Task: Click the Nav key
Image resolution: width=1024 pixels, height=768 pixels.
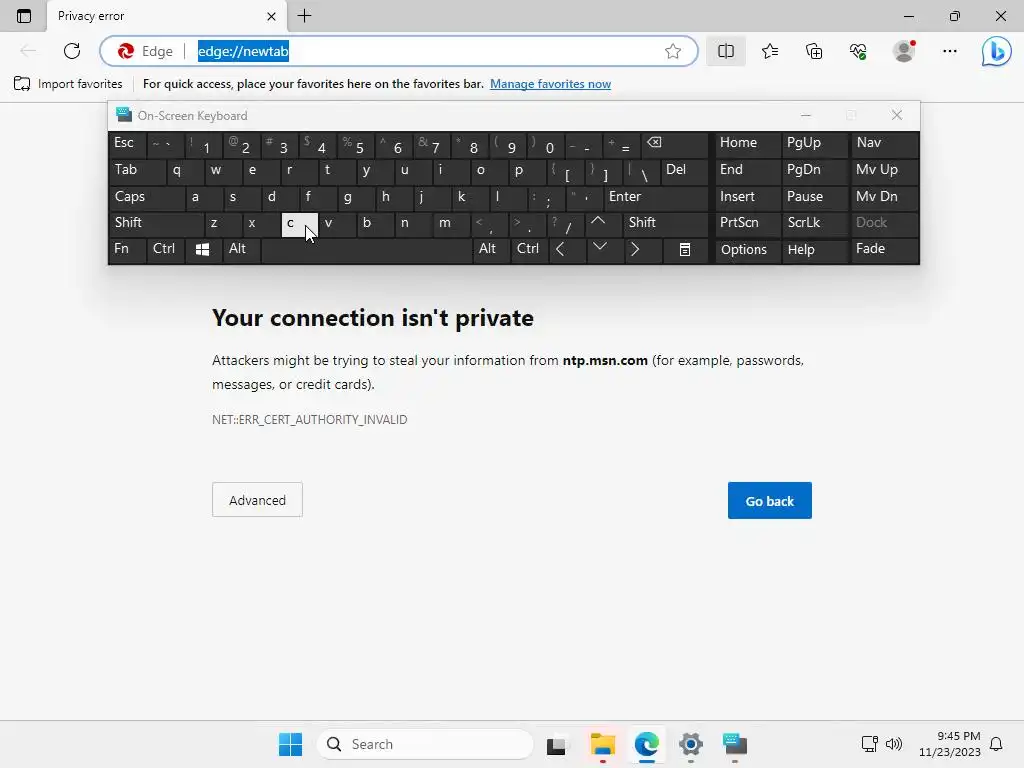Action: click(x=884, y=144)
